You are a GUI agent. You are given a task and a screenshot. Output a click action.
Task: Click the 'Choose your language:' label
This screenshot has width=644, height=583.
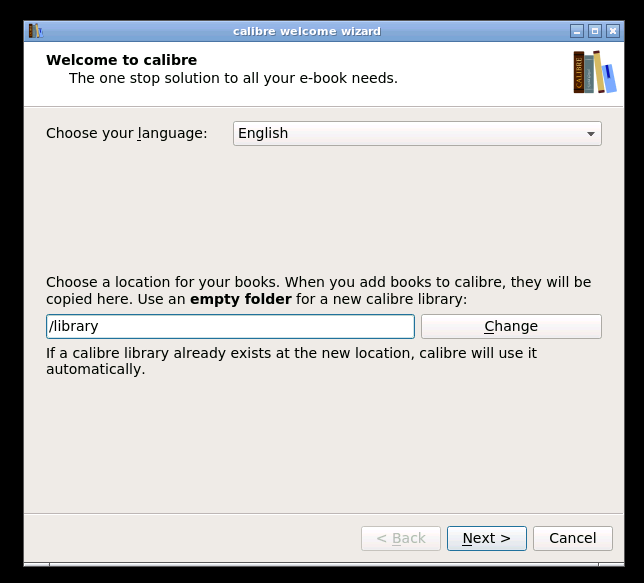click(126, 133)
